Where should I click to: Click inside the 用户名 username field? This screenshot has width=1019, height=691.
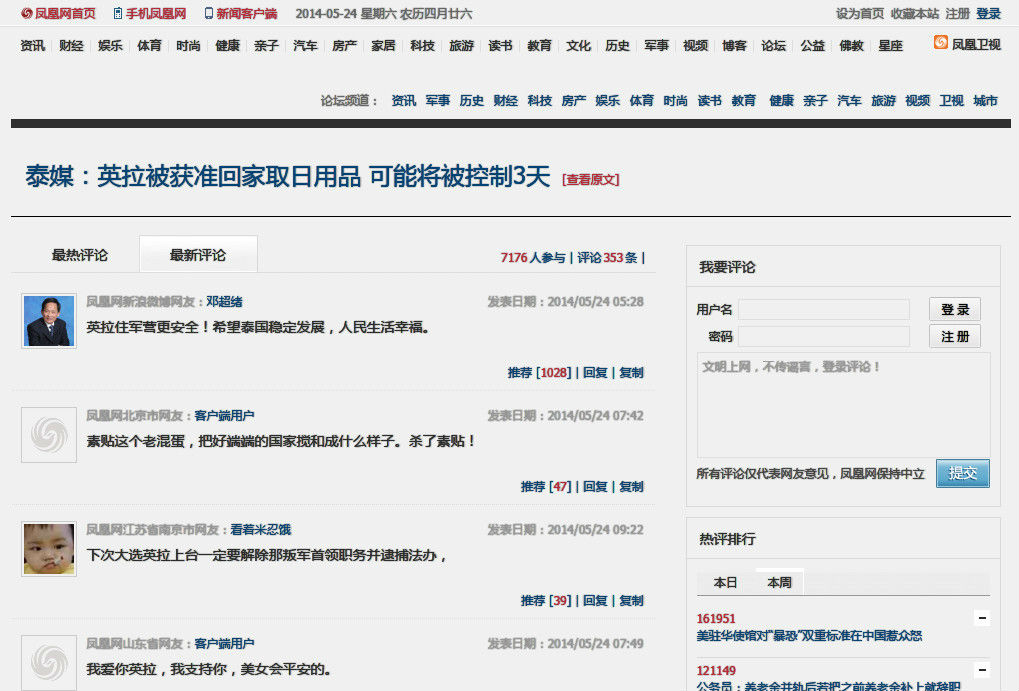pos(823,309)
